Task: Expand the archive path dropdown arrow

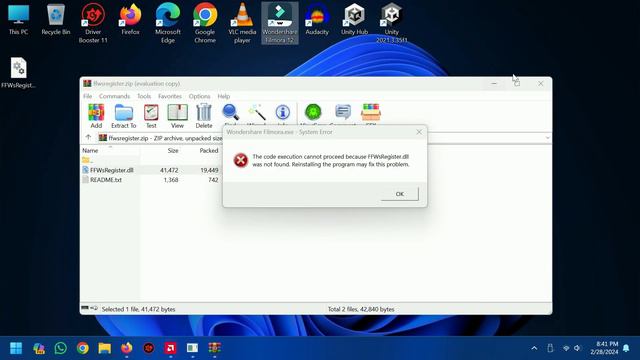Action: point(547,138)
